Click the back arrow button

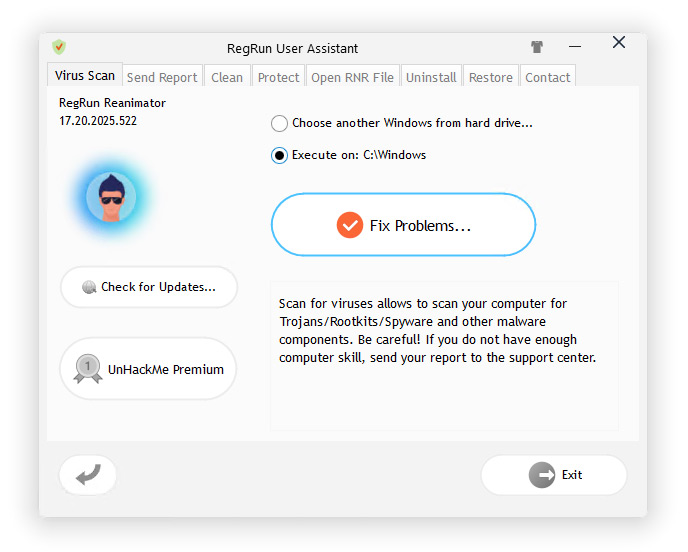coord(88,475)
